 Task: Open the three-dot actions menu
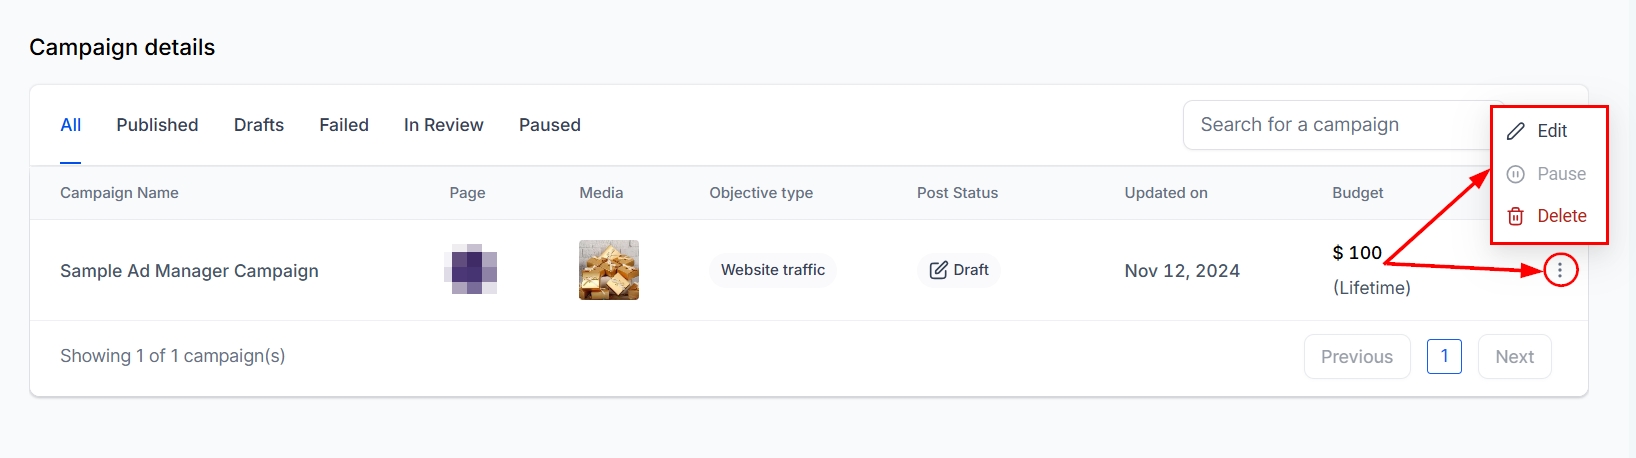pyautogui.click(x=1560, y=270)
